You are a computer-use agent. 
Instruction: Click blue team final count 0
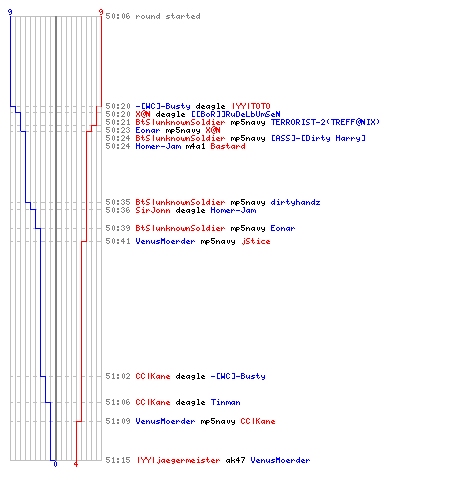point(55,464)
